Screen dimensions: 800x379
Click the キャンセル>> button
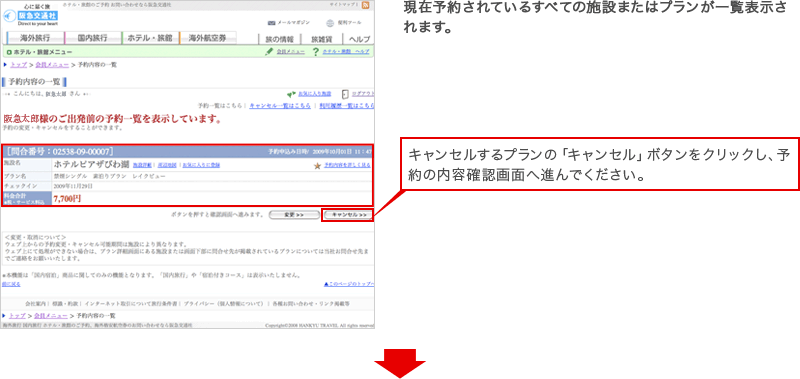coord(349,215)
